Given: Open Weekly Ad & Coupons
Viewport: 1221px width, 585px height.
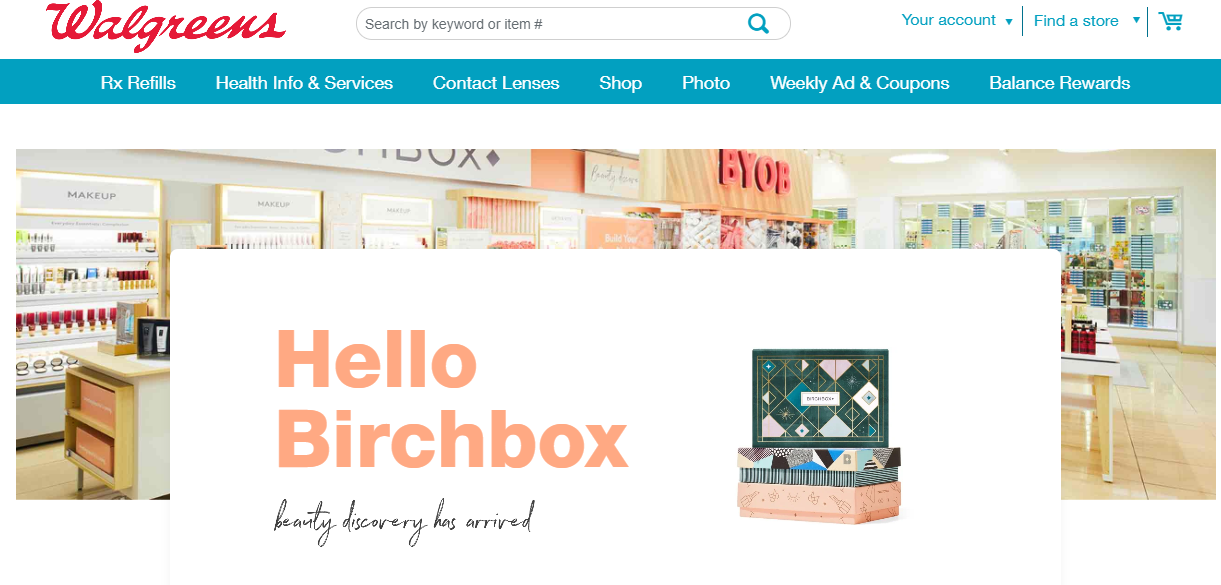Looking at the screenshot, I should 860,83.
